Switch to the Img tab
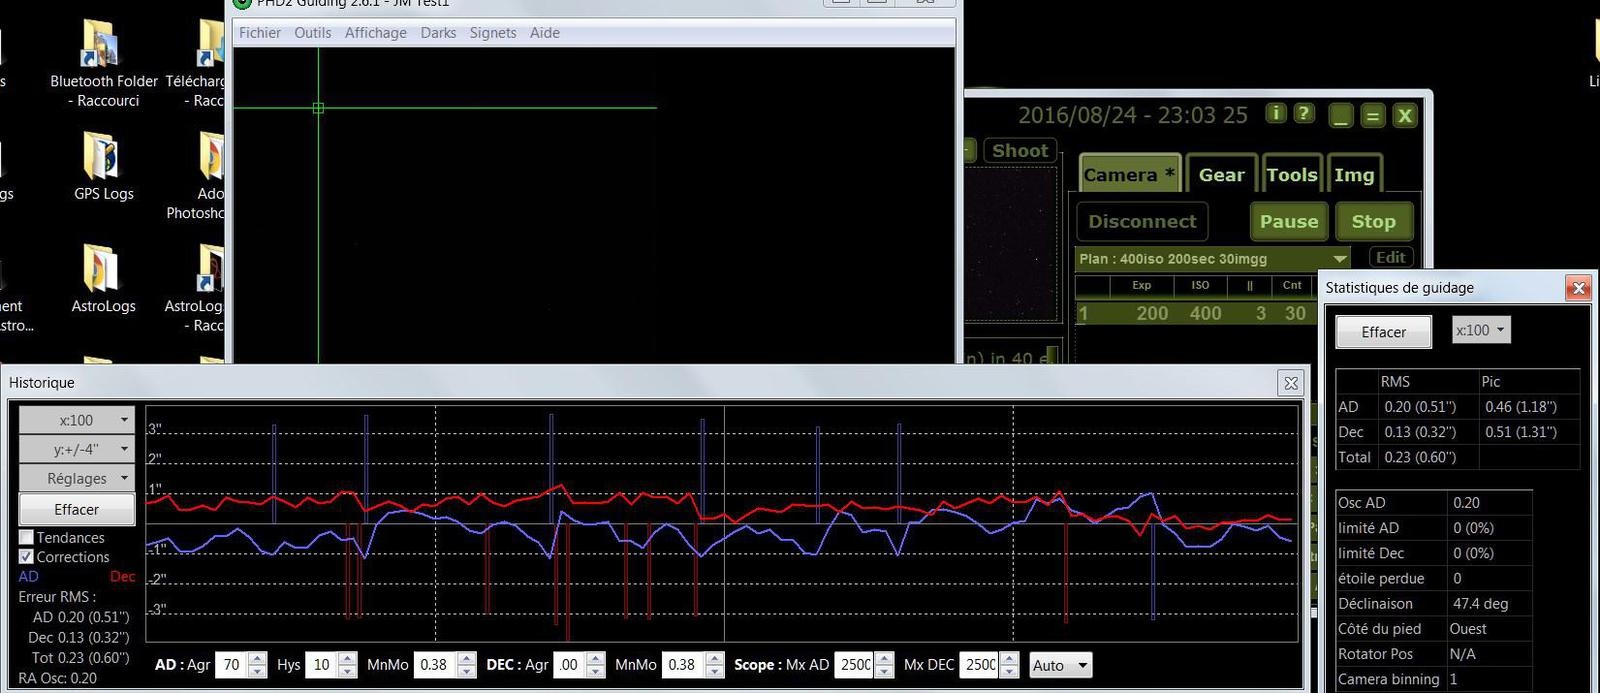Viewport: 1600px width, 693px height. (x=1354, y=175)
